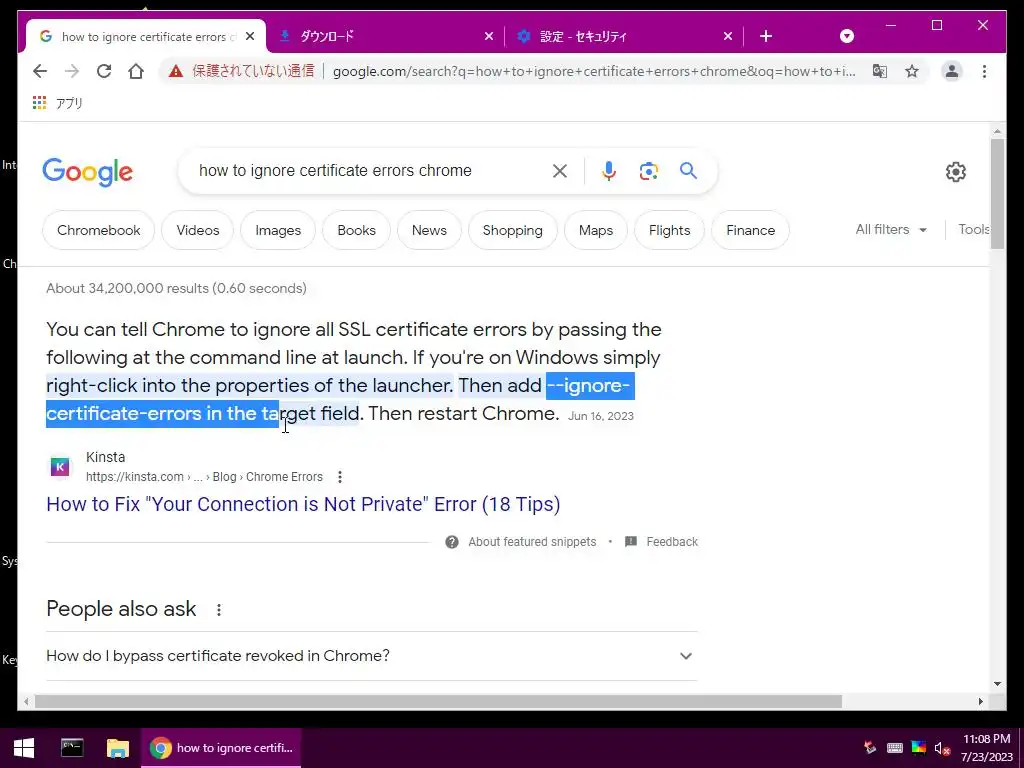Click the not-secure warning triangle icon

pyautogui.click(x=176, y=71)
